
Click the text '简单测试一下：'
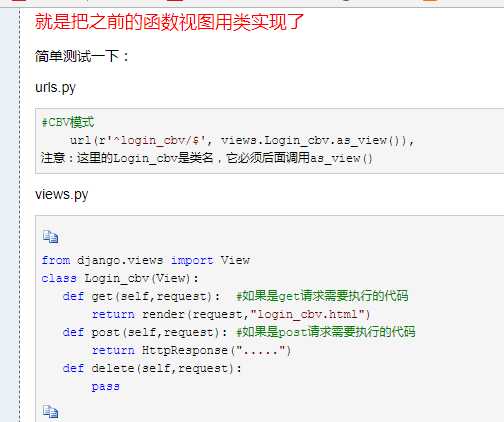point(82,56)
